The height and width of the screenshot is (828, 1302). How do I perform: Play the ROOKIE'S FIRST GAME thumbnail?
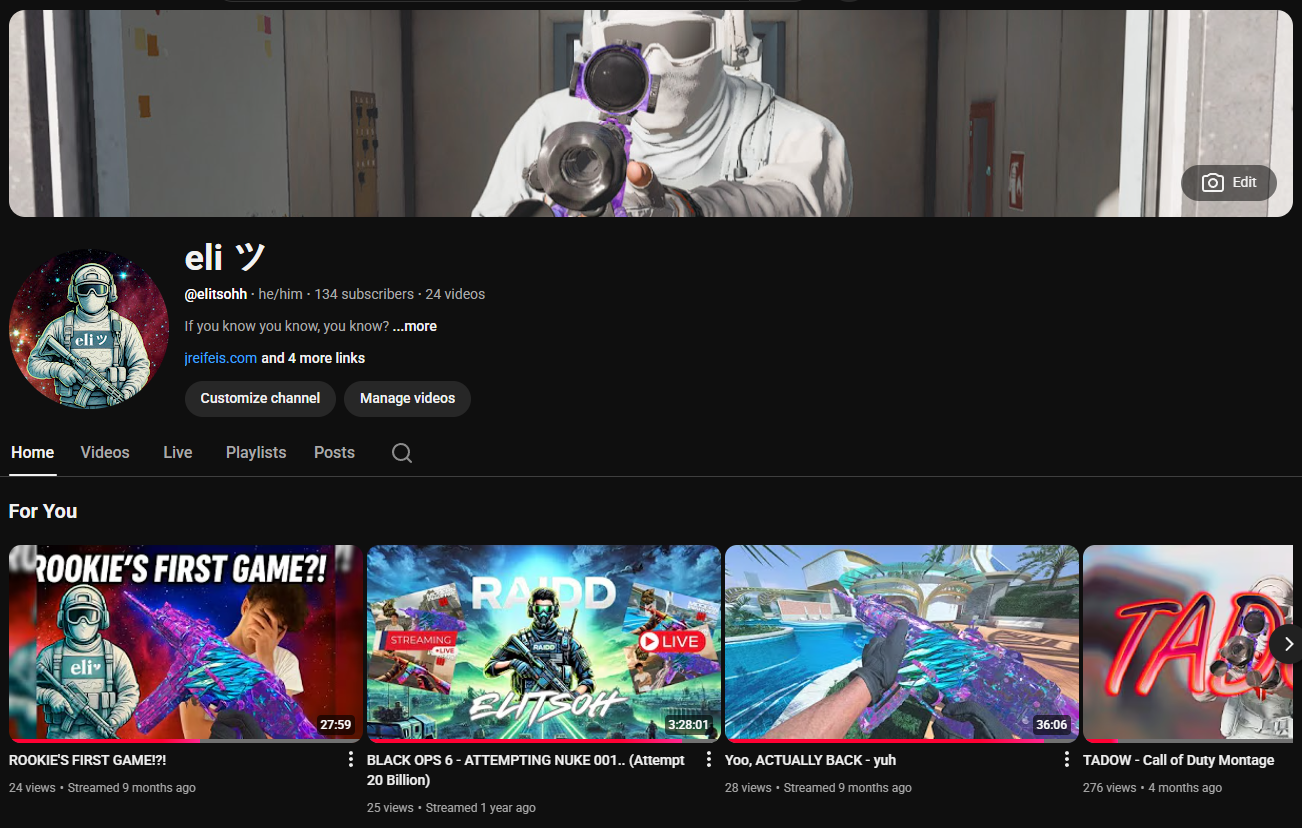tap(186, 643)
